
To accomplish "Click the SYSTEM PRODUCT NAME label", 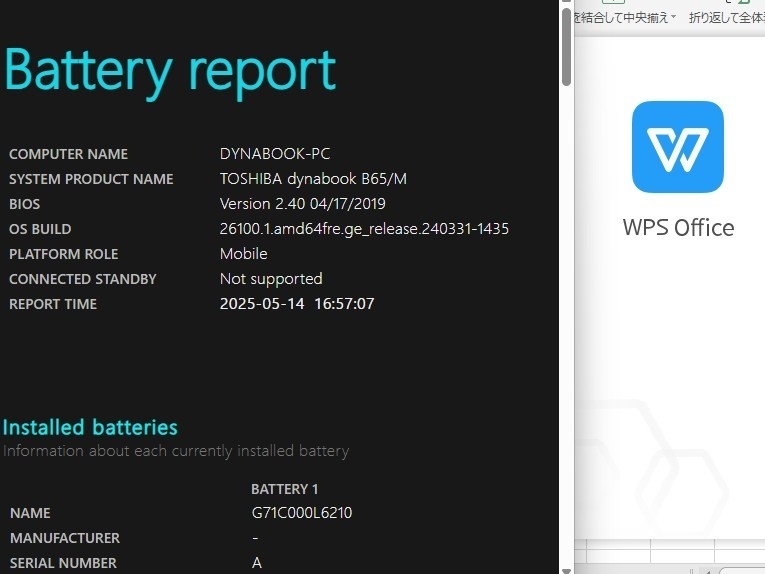I will pos(91,179).
